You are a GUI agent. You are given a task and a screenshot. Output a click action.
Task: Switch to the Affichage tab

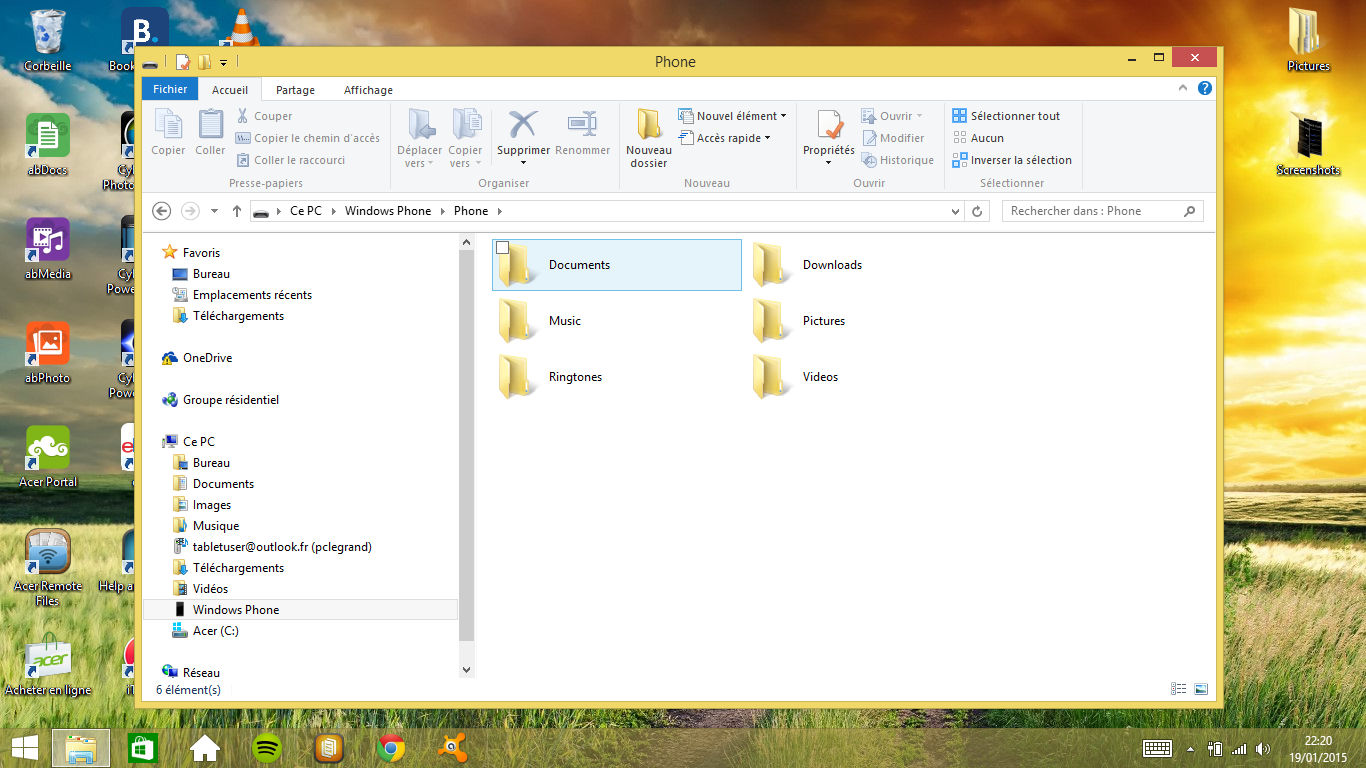pyautogui.click(x=368, y=90)
